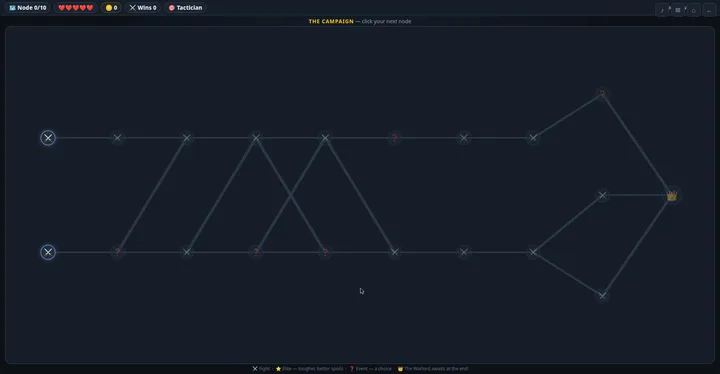Select the third bottom-row fight node
The height and width of the screenshot is (374, 720).
click(x=186, y=252)
